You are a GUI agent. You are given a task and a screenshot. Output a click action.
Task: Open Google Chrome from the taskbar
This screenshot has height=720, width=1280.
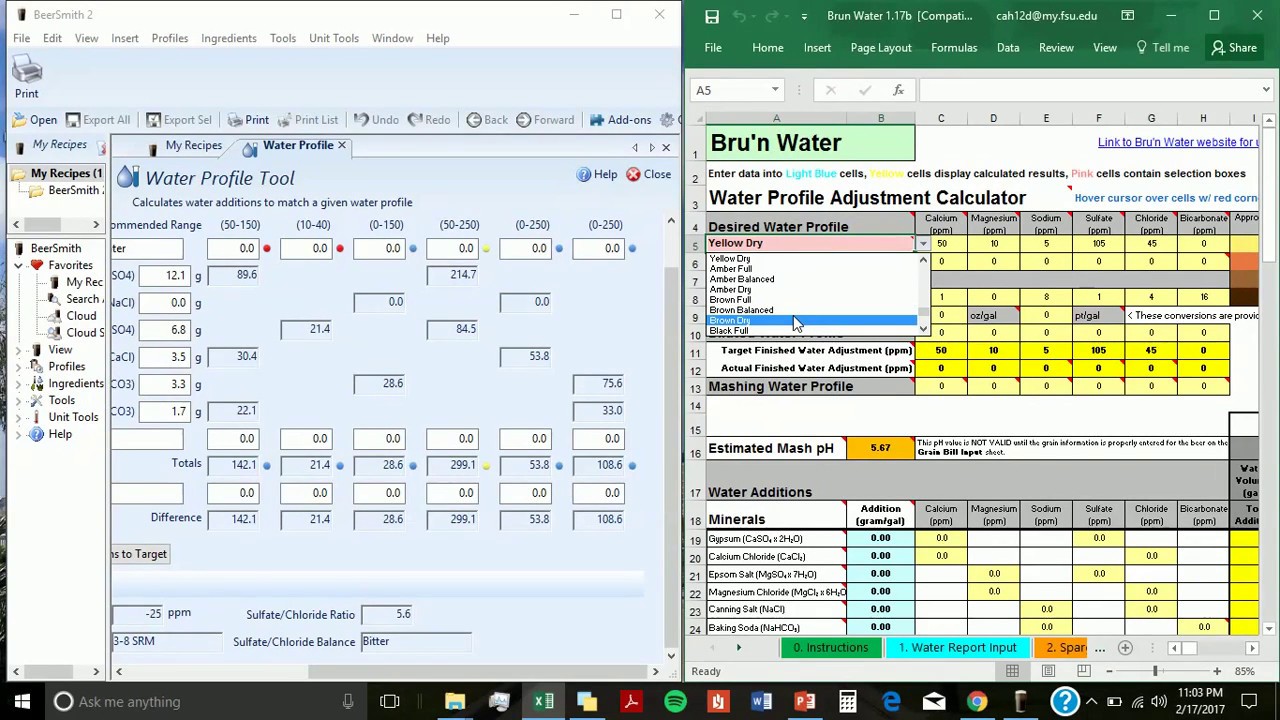[x=976, y=702]
